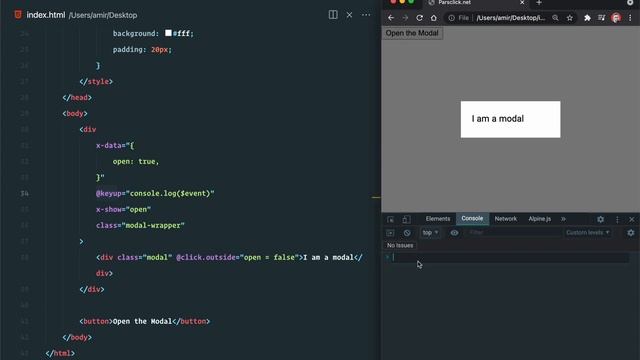Open the Chrome profile avatar
This screenshot has height=360, width=640.
pos(616,18)
